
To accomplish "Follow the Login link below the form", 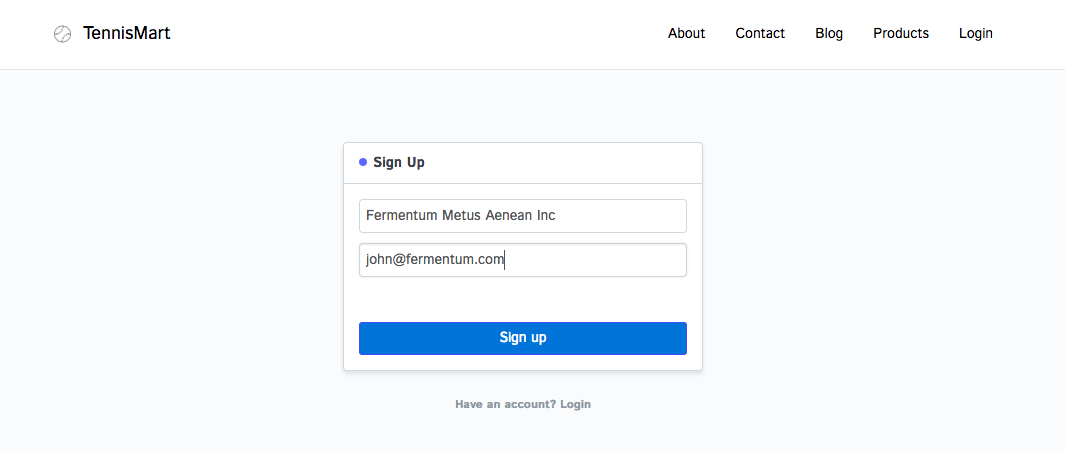I will tap(575, 404).
